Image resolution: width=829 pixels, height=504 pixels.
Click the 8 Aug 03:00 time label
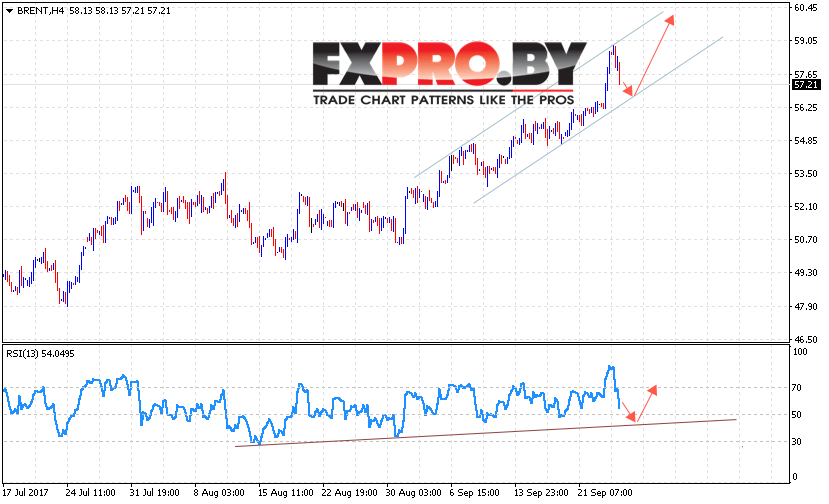[219, 493]
